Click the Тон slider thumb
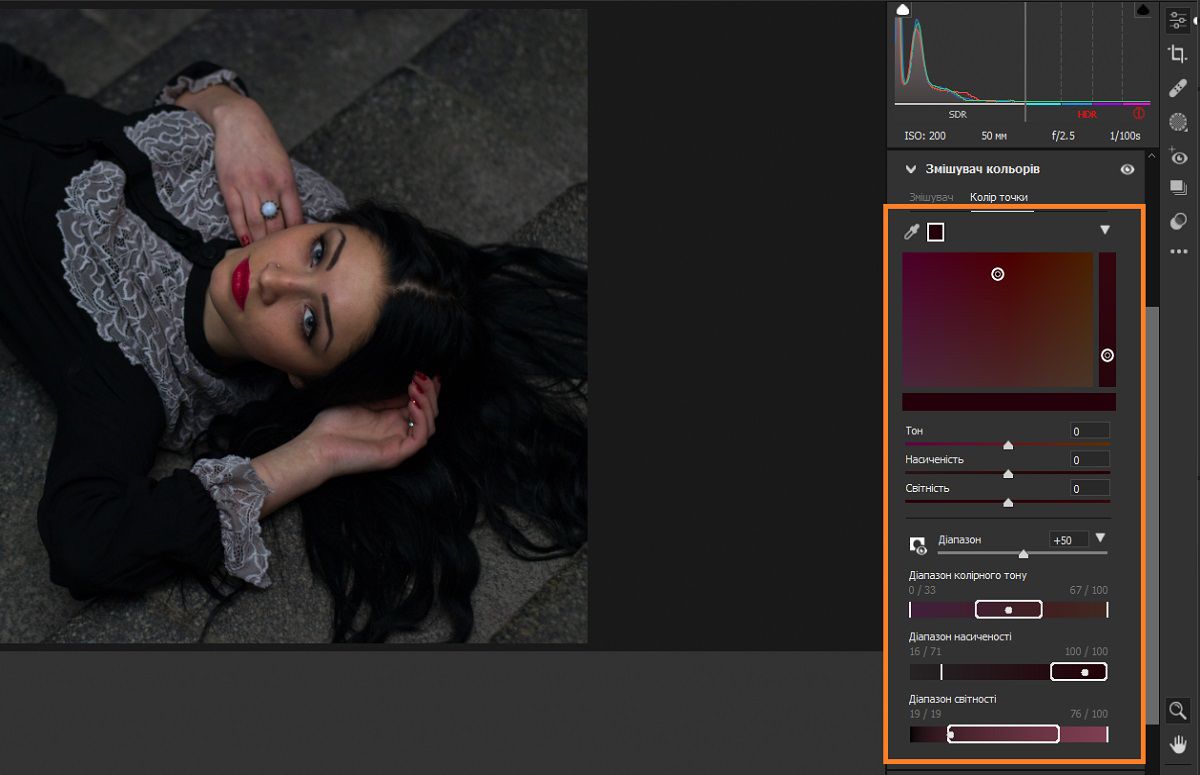Viewport: 1200px width, 775px height. tap(1008, 445)
